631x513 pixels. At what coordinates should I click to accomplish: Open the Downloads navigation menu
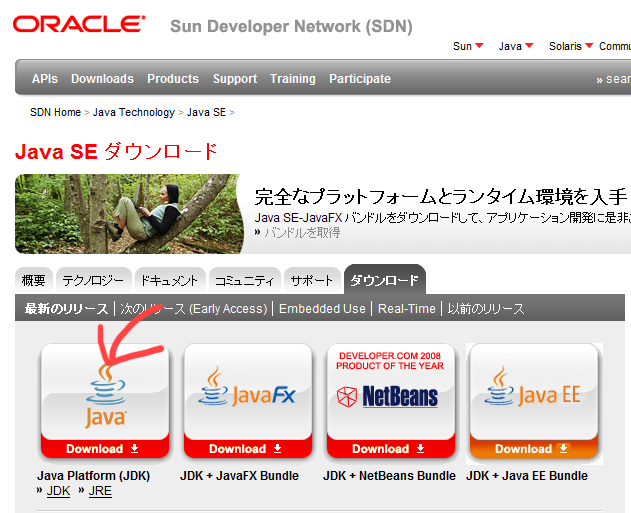point(102,78)
